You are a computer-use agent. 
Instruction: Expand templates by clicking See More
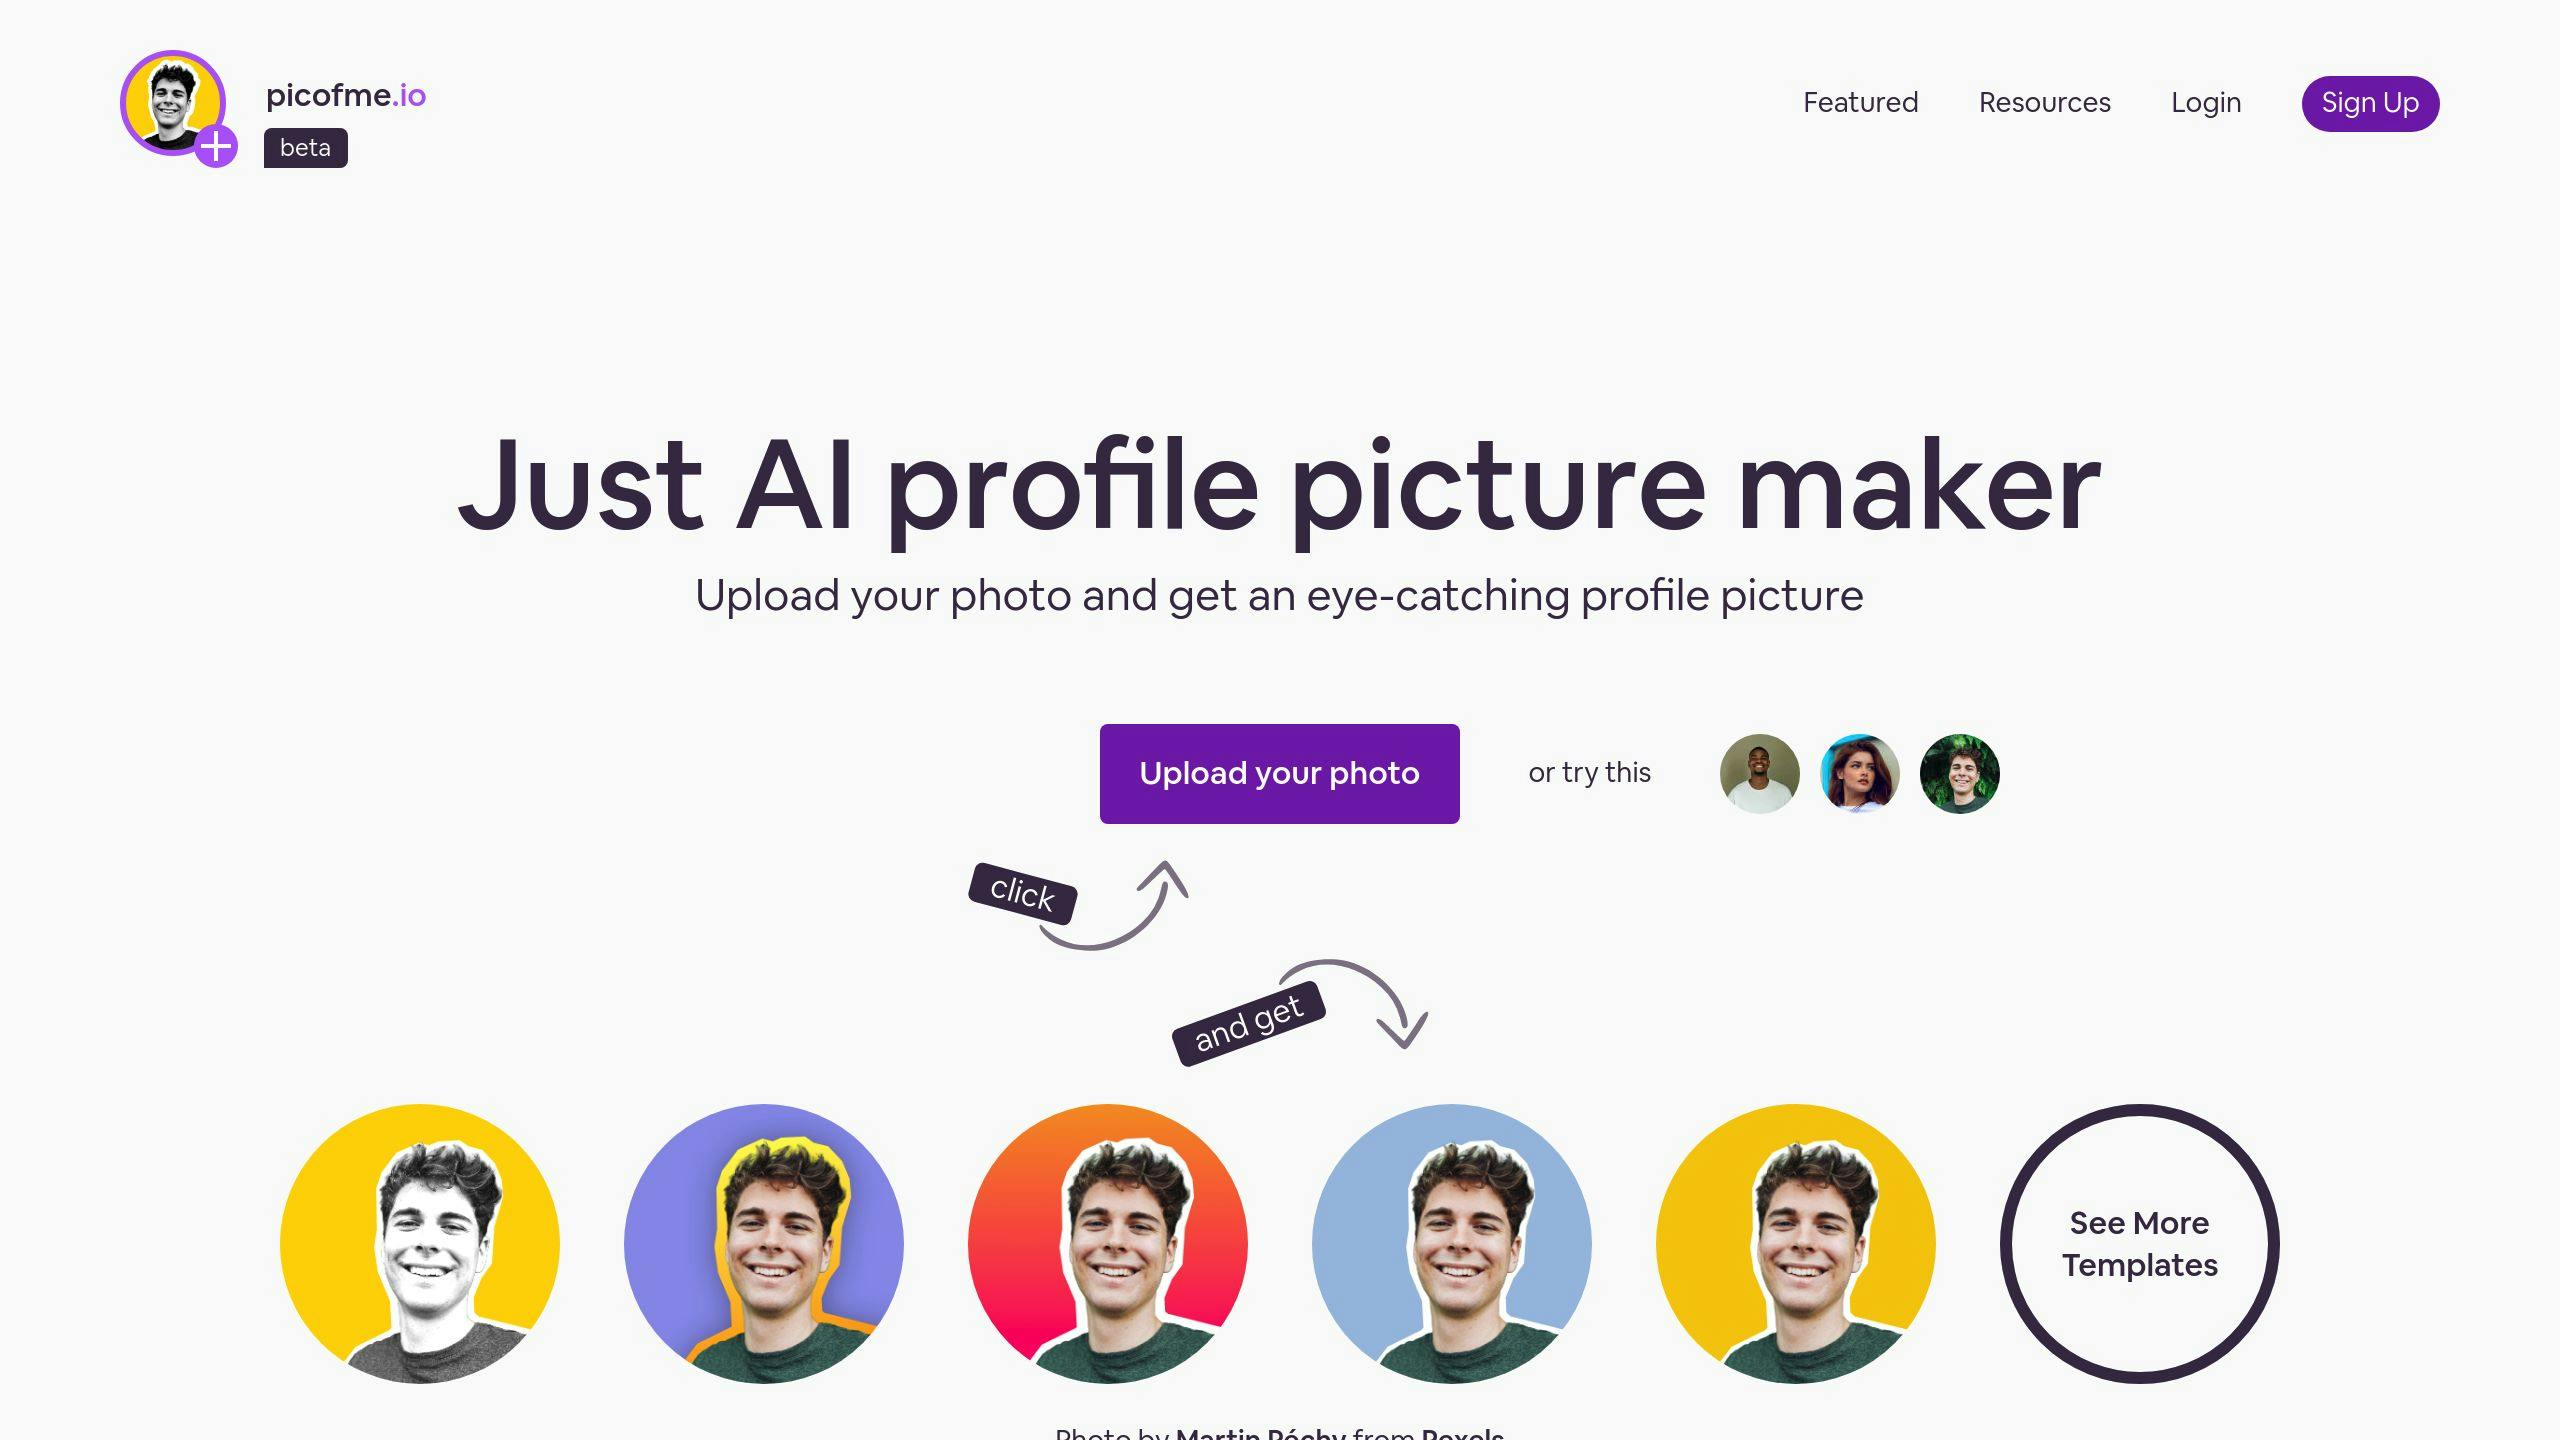coord(2140,1243)
